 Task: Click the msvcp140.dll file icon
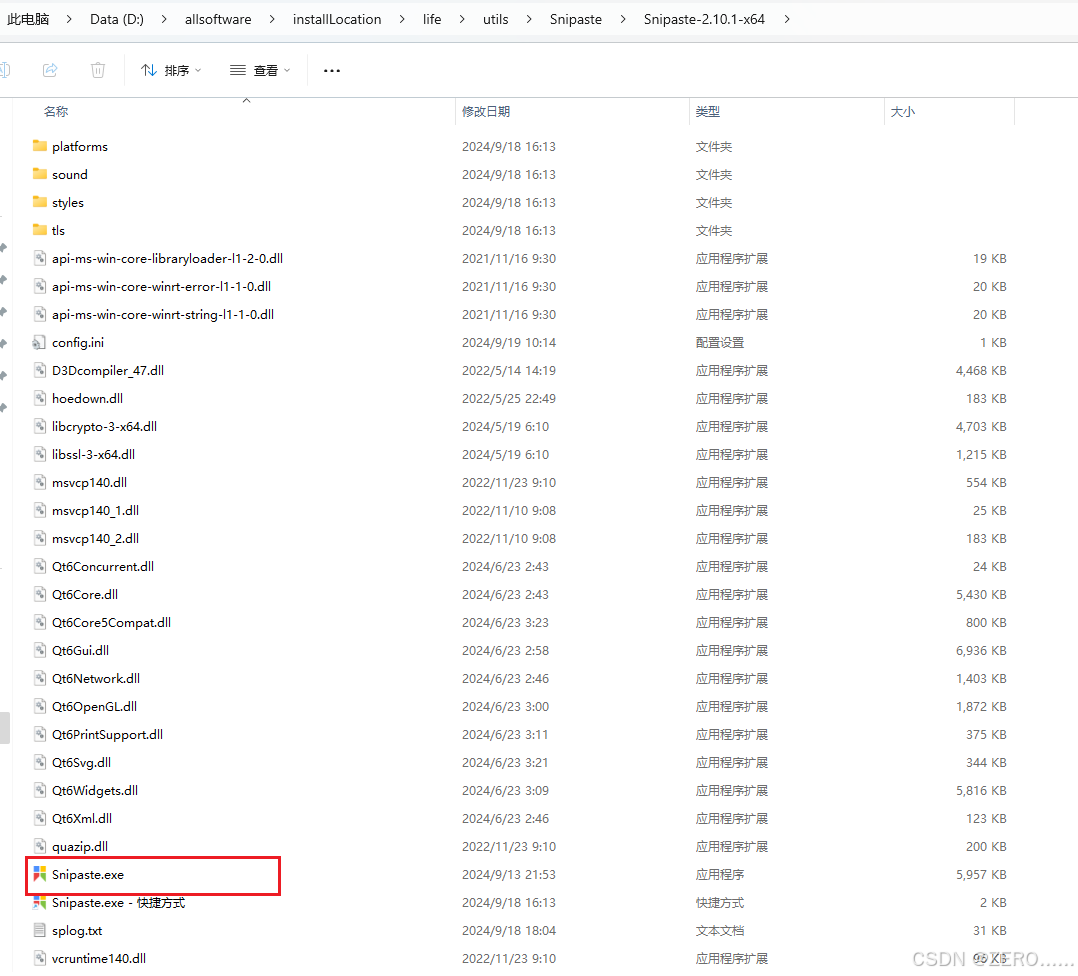(x=40, y=483)
